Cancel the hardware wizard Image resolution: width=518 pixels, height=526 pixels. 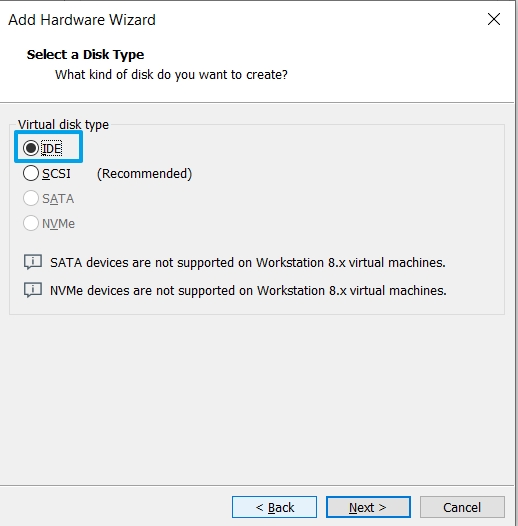[462, 507]
